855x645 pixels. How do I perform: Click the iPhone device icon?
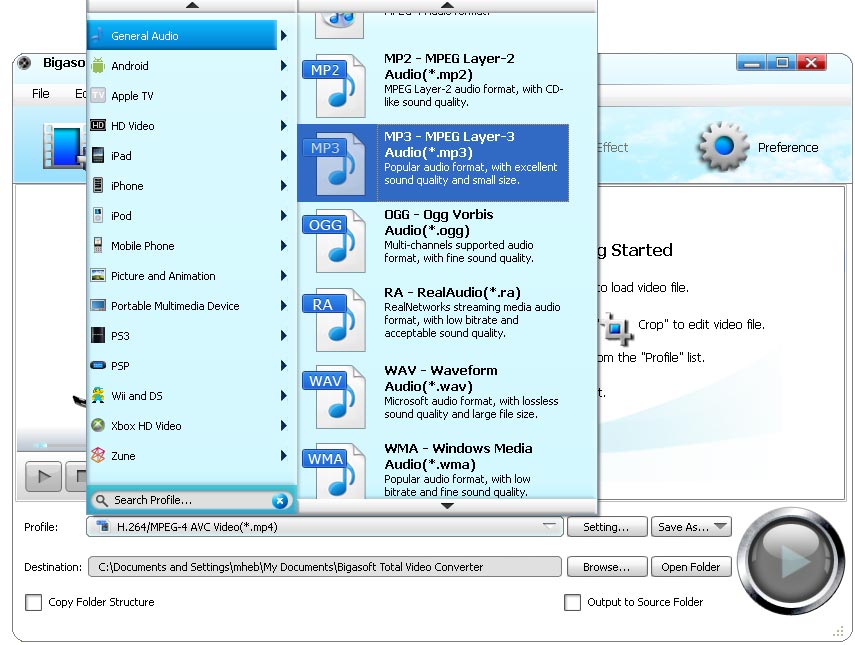pos(98,185)
